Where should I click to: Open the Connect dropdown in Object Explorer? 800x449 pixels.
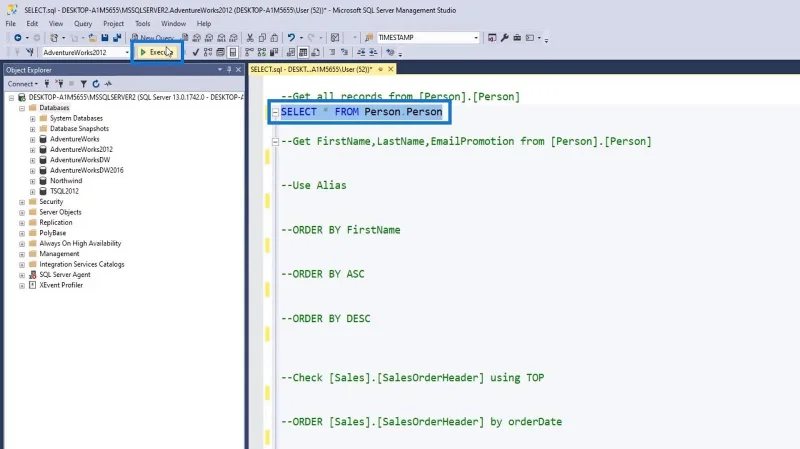22,84
